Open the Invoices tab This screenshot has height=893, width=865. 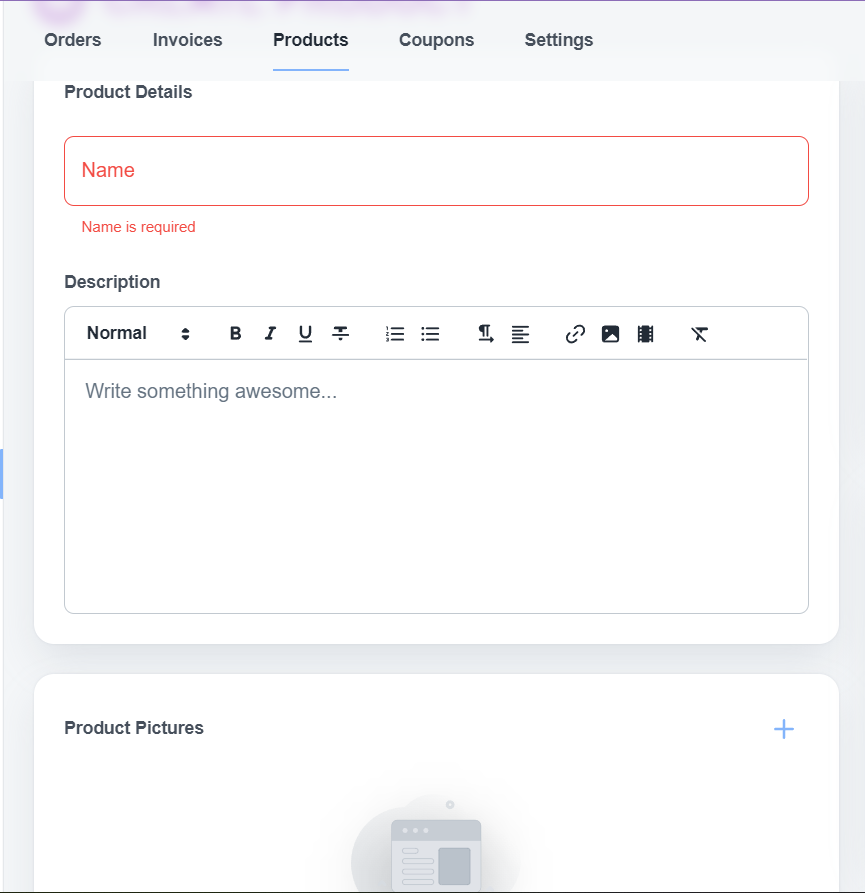coord(187,40)
